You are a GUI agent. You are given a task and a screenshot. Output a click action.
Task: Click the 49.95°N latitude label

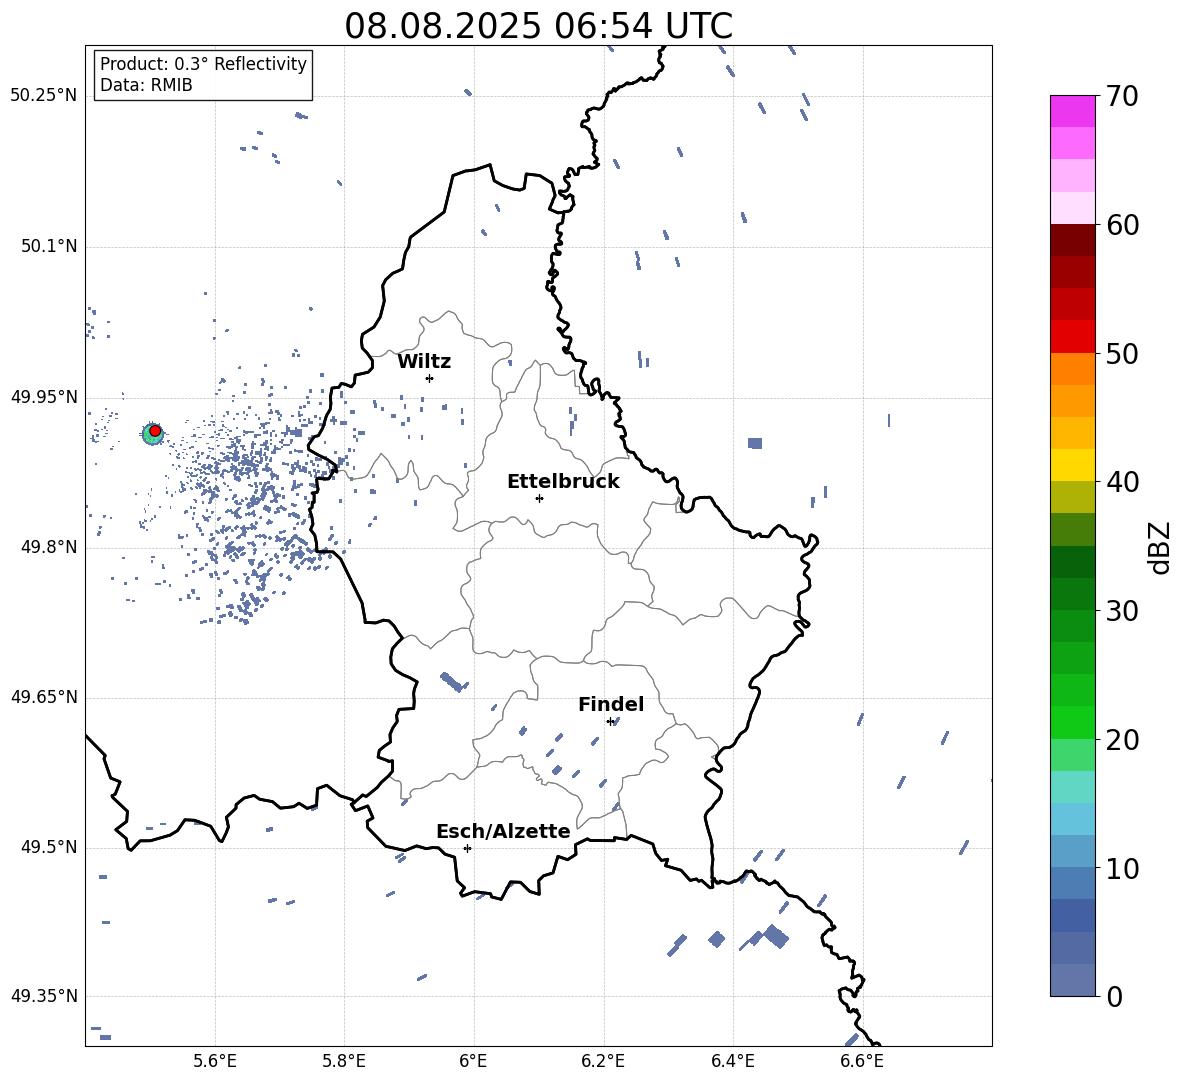click(44, 397)
